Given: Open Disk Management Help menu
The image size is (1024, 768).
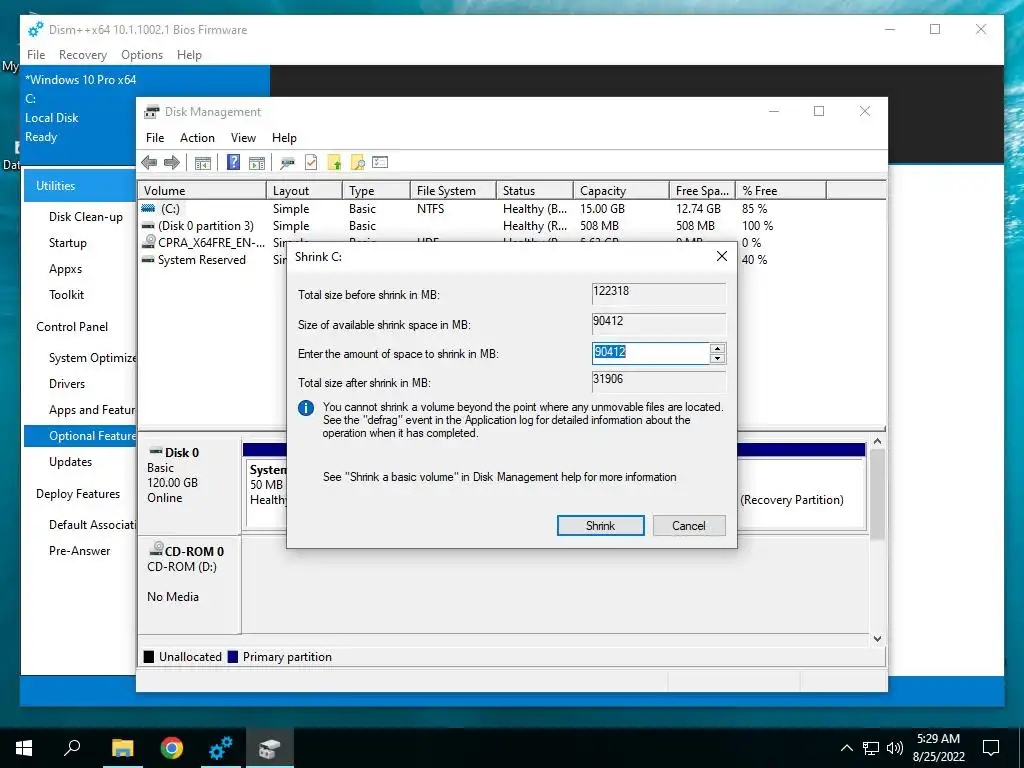Looking at the screenshot, I should [284, 138].
